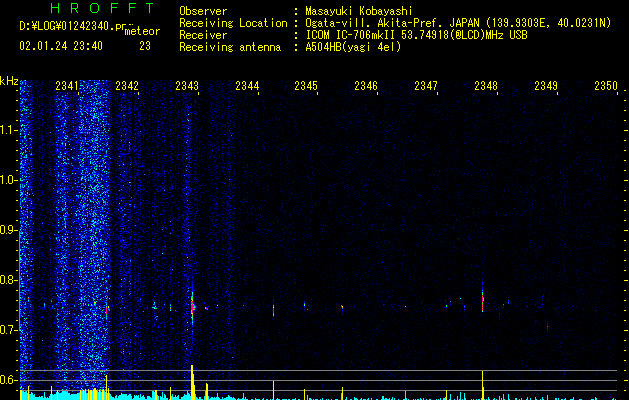The width and height of the screenshot is (629, 400).
Task: Click the 0.7 frequency axis label
Action: coord(9,330)
